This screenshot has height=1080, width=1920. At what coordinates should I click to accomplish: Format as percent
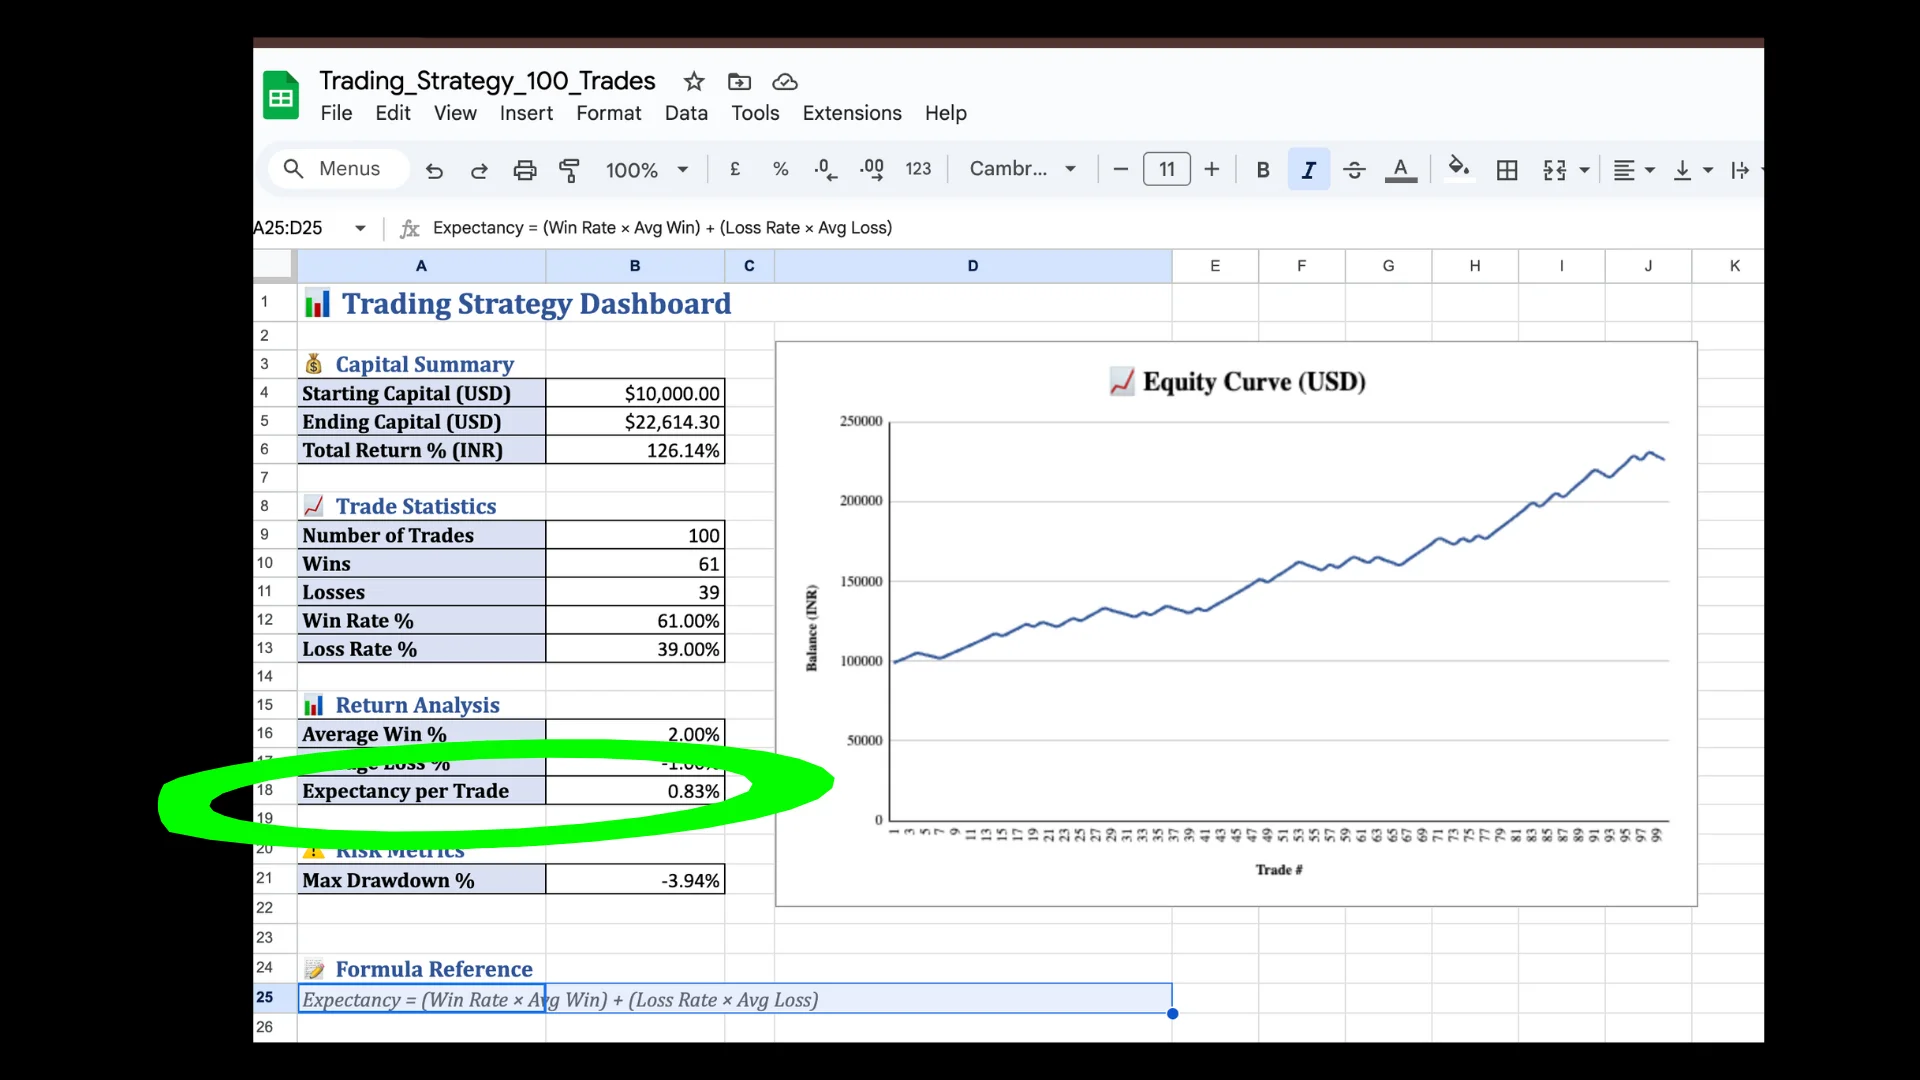coord(781,169)
